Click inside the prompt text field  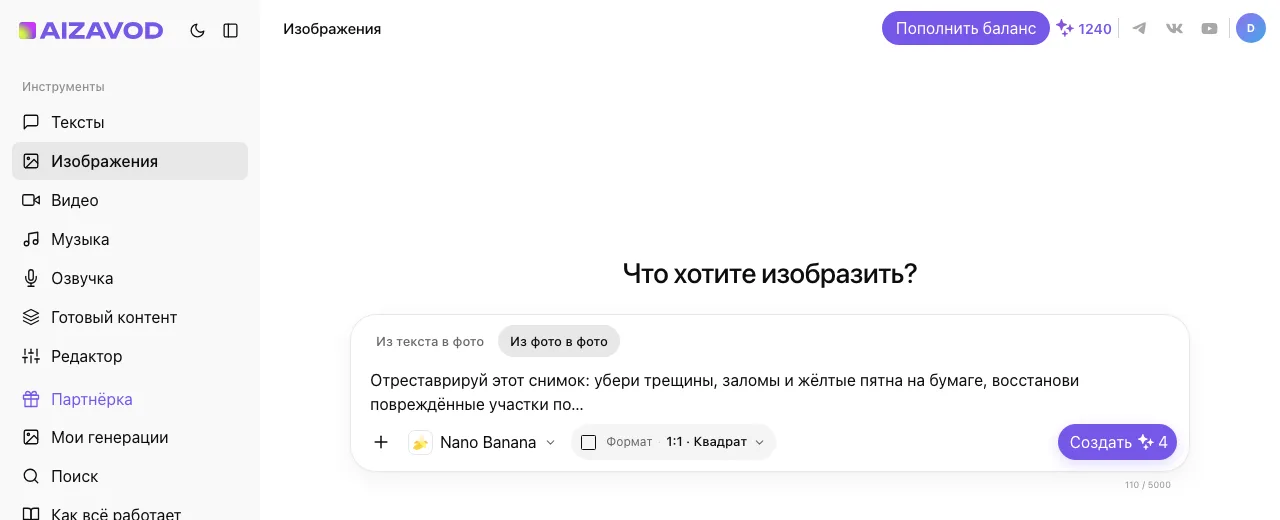[769, 393]
